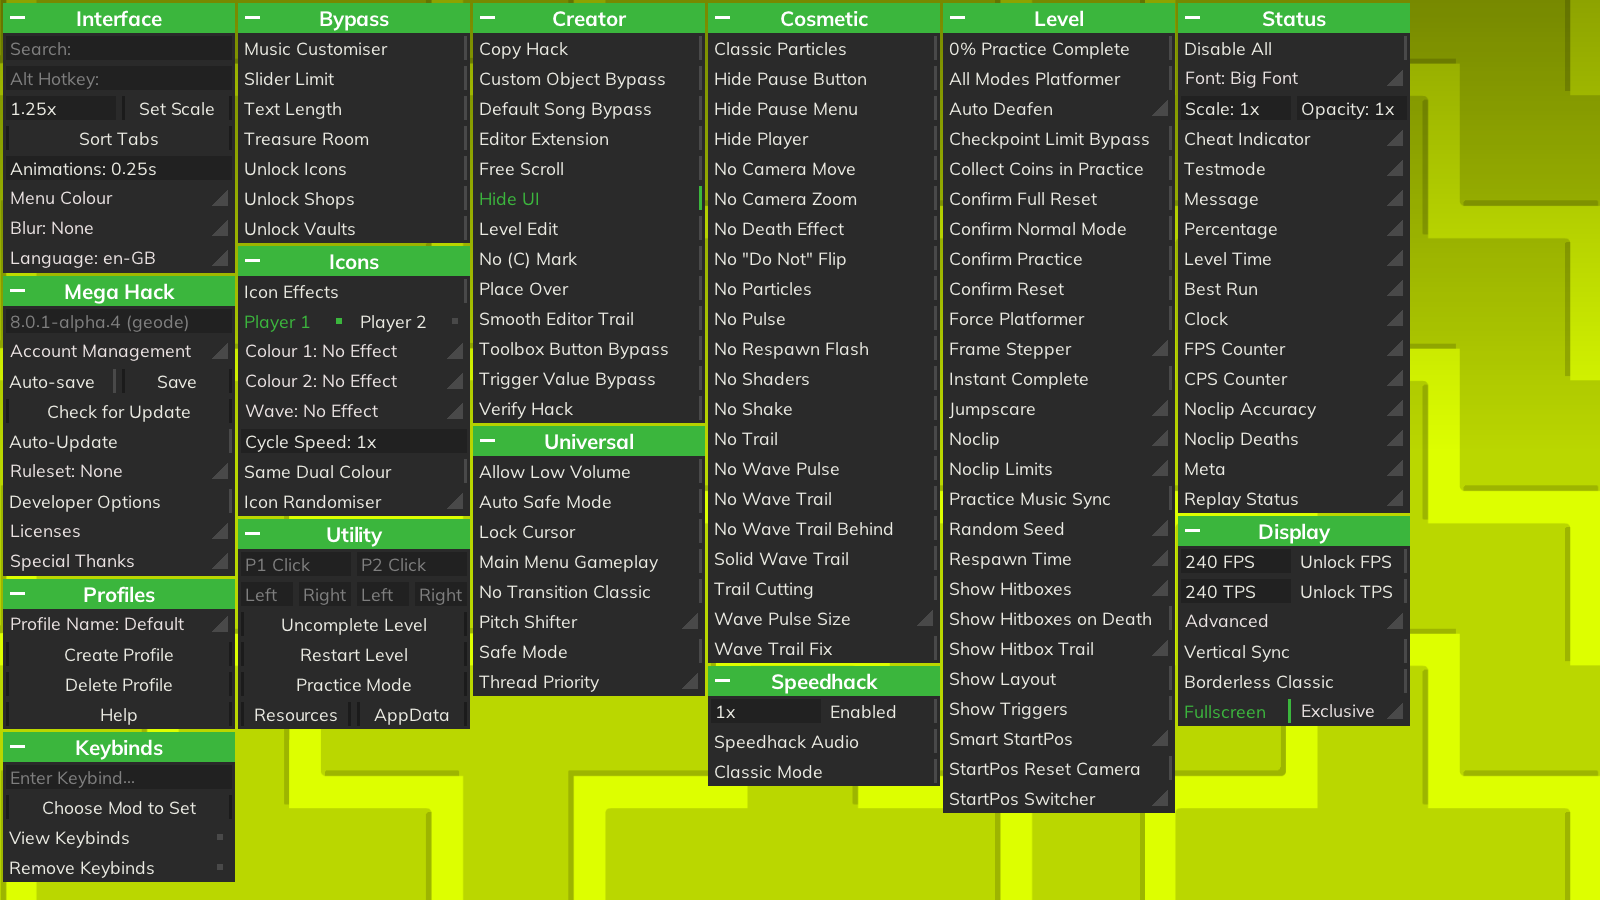Focus the Search field in Interface panel

118,49
